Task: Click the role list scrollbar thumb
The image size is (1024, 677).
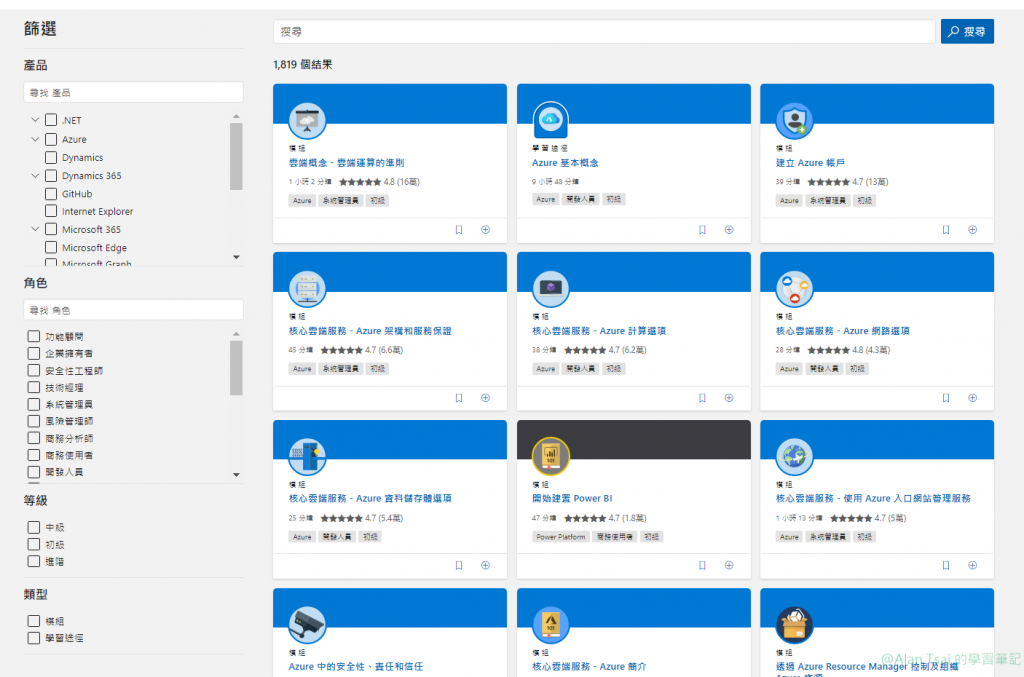Action: point(236,368)
